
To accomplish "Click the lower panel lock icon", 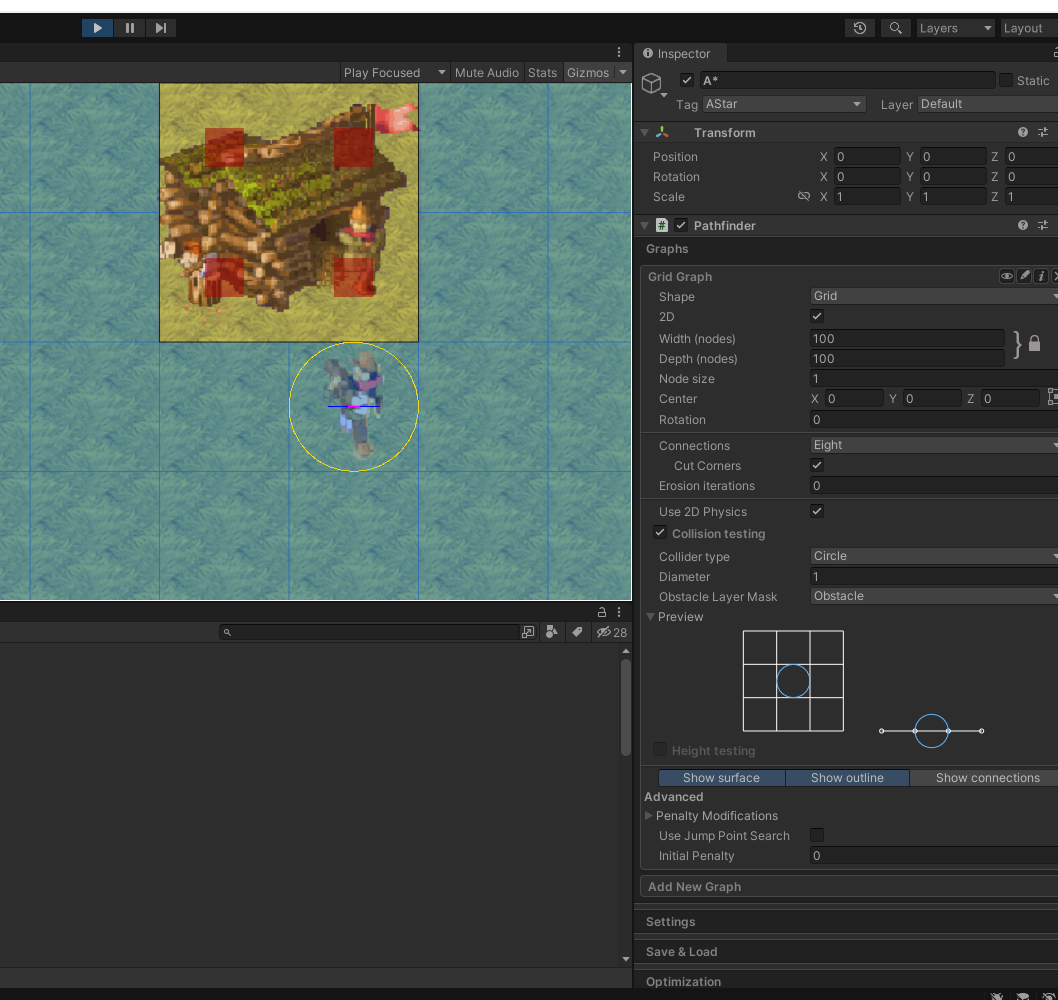I will point(601,612).
